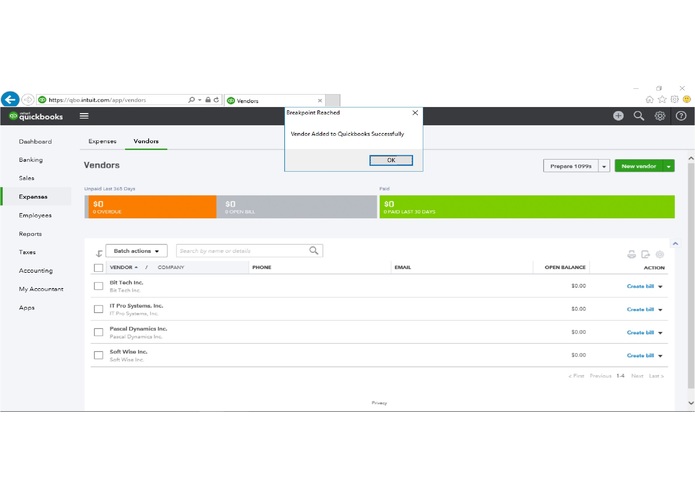
Task: Open Reports in the left sidebar
Action: pos(30,234)
